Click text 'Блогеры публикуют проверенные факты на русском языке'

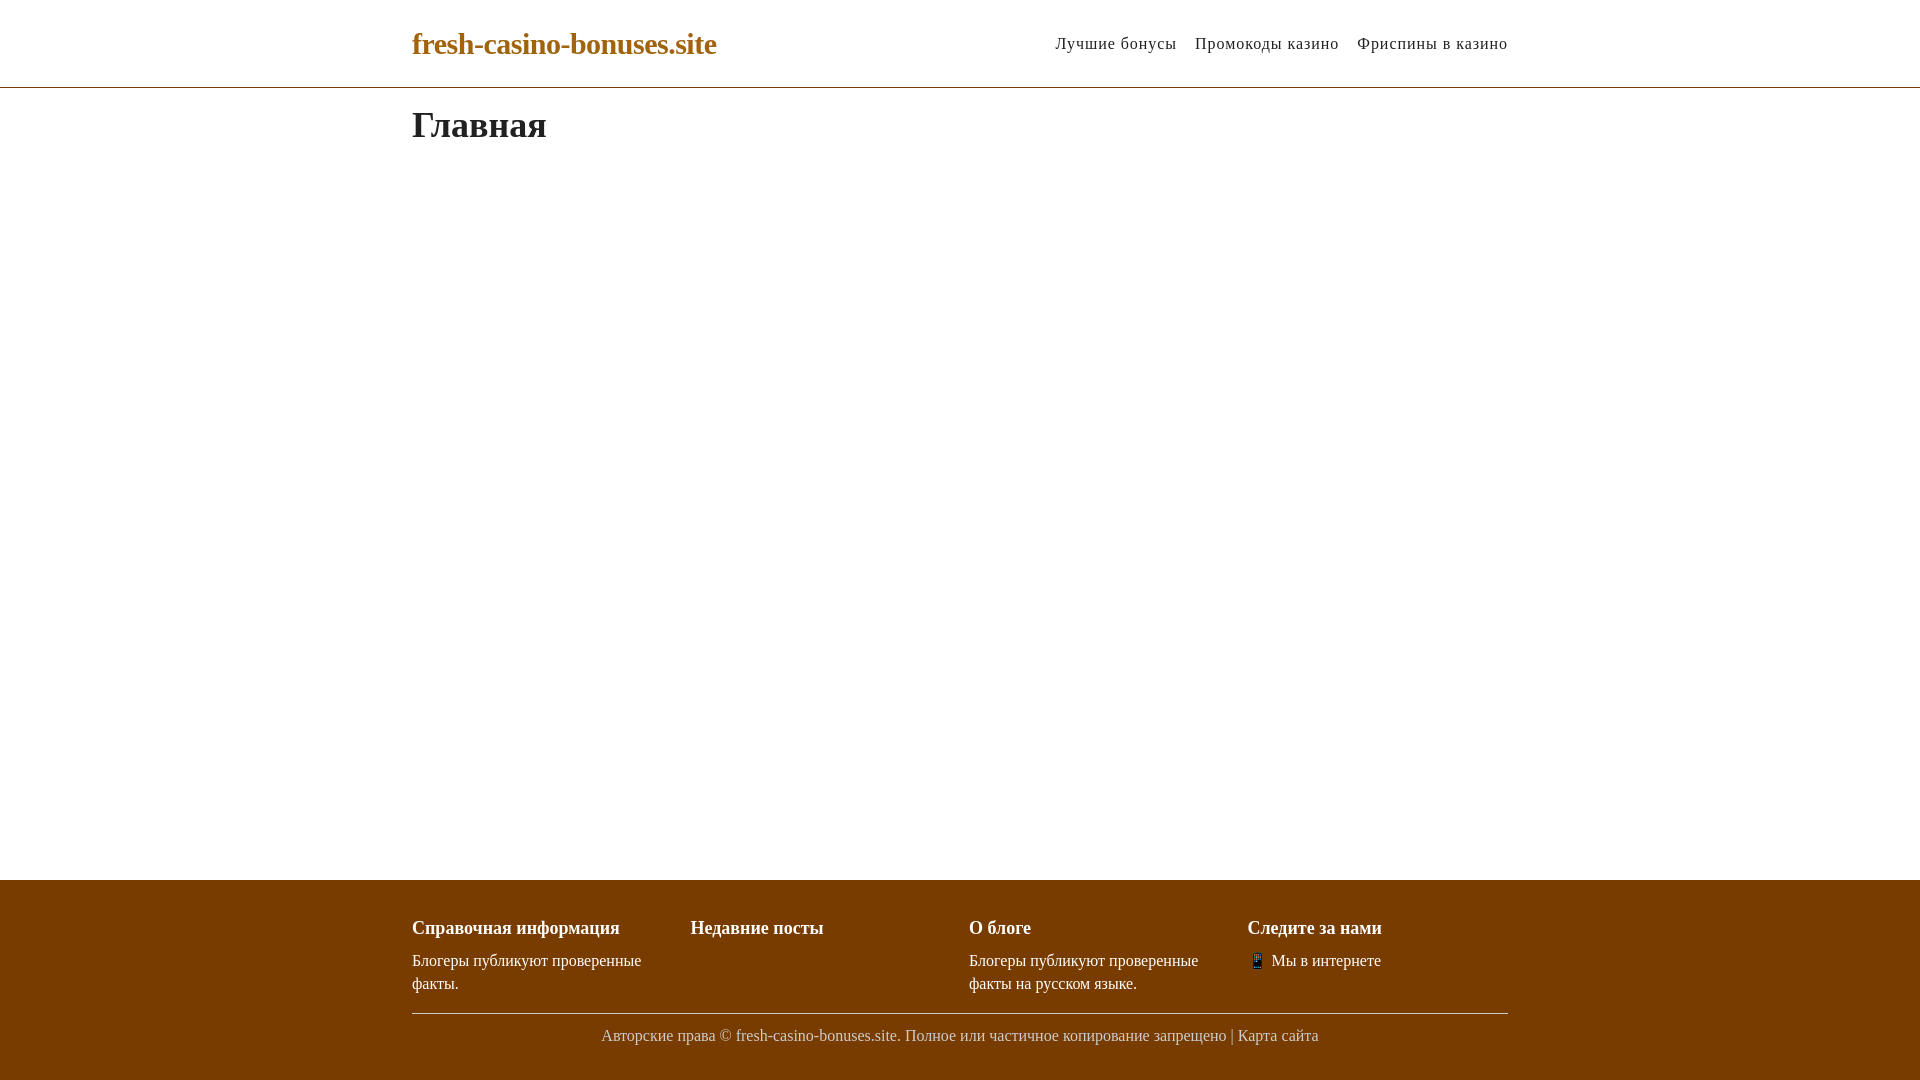tap(1083, 972)
